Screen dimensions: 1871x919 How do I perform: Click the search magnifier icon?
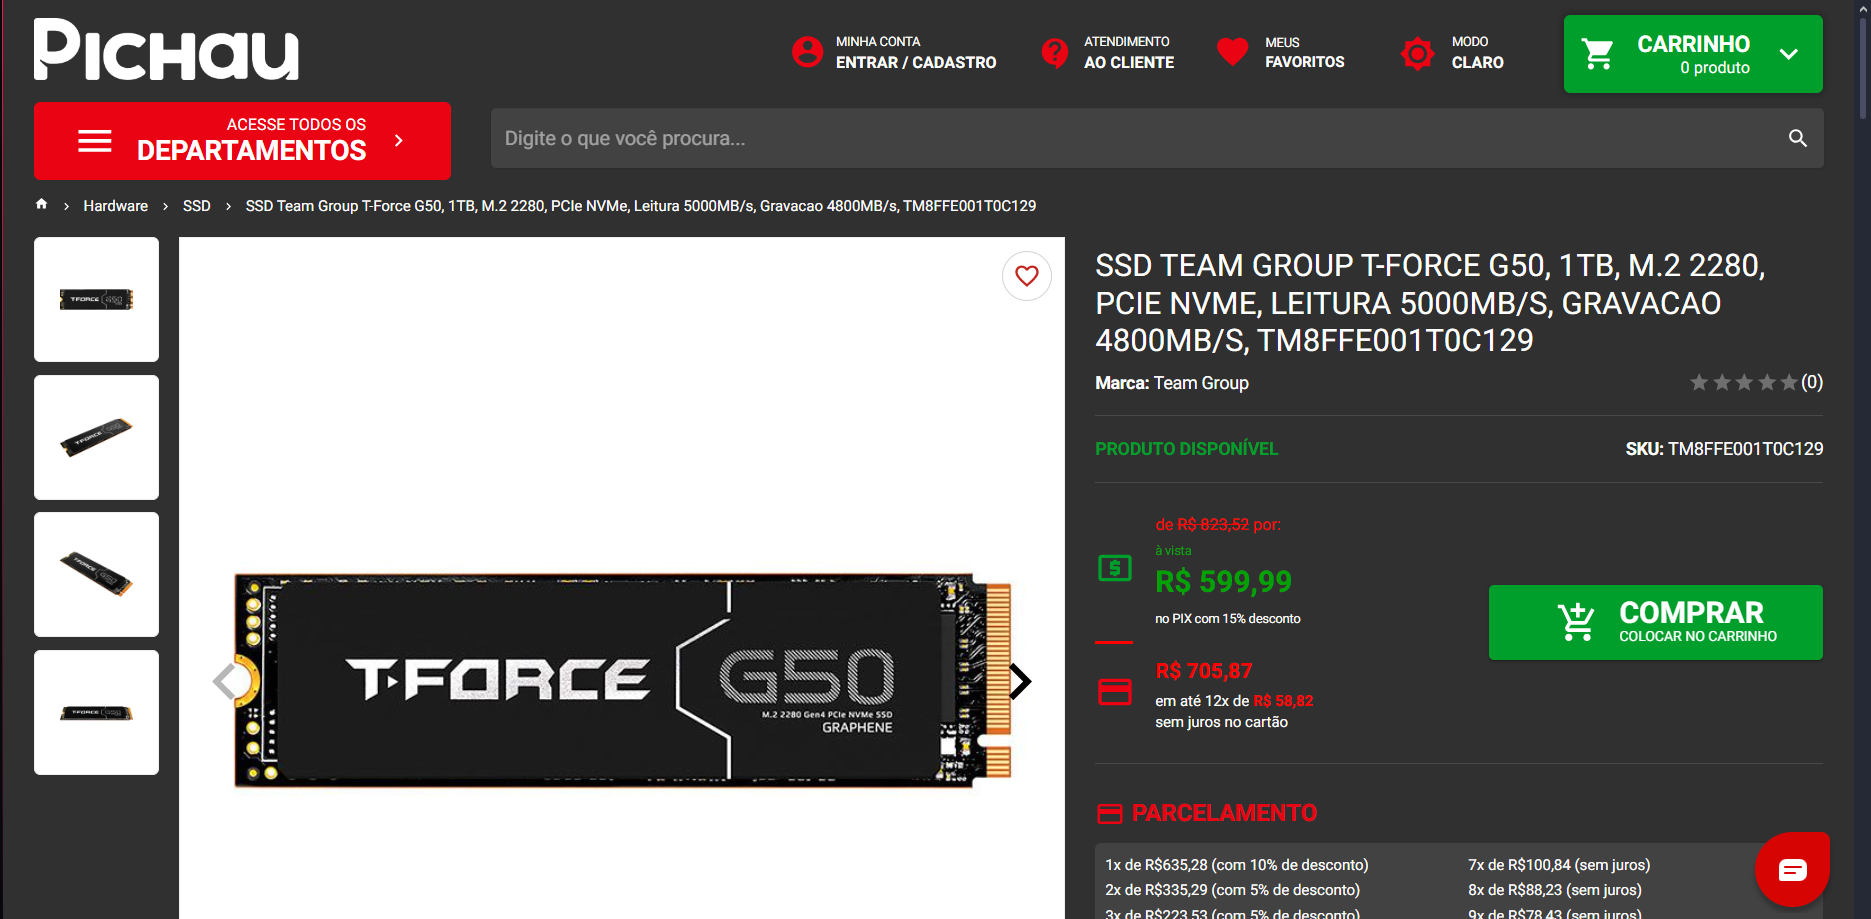coord(1797,138)
